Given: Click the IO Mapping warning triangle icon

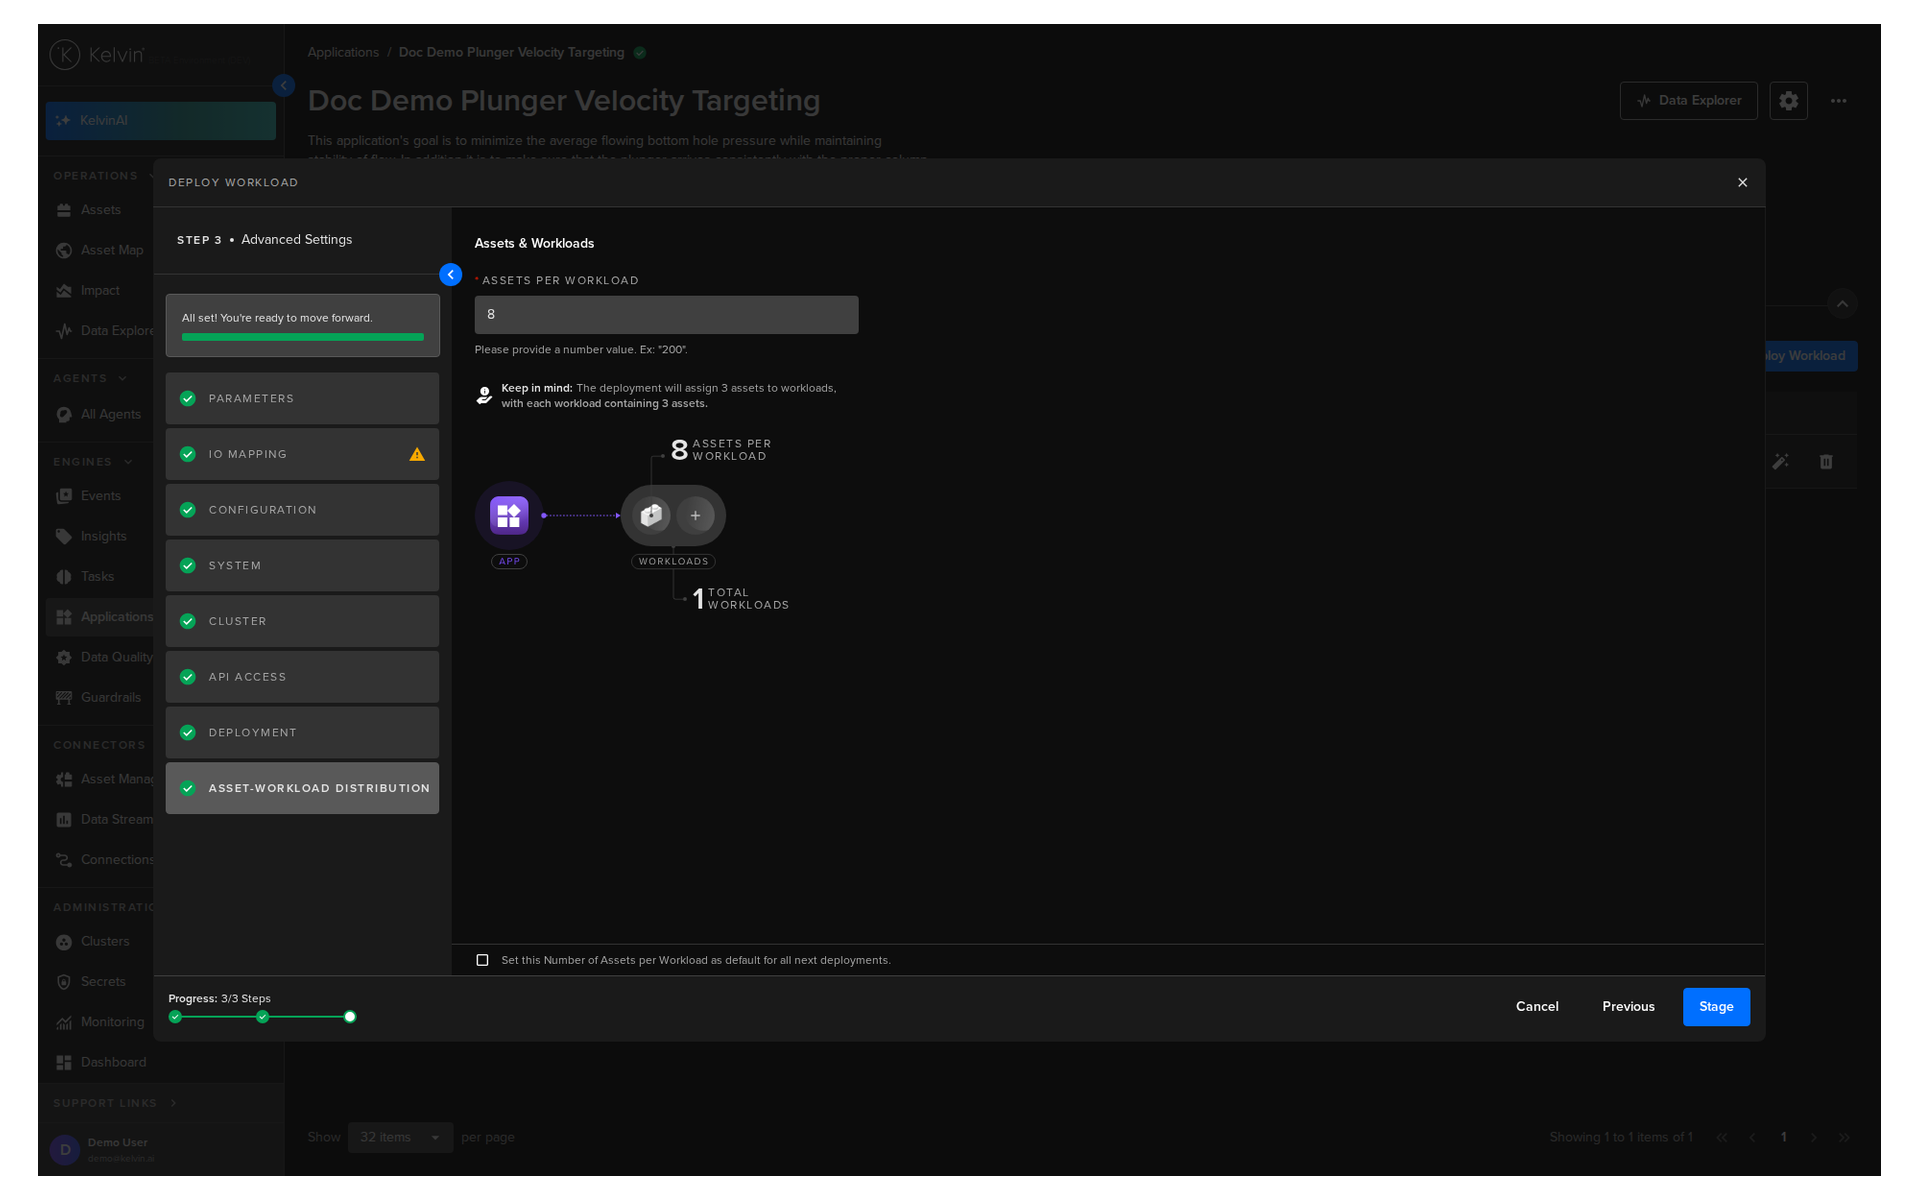Looking at the screenshot, I should [417, 454].
